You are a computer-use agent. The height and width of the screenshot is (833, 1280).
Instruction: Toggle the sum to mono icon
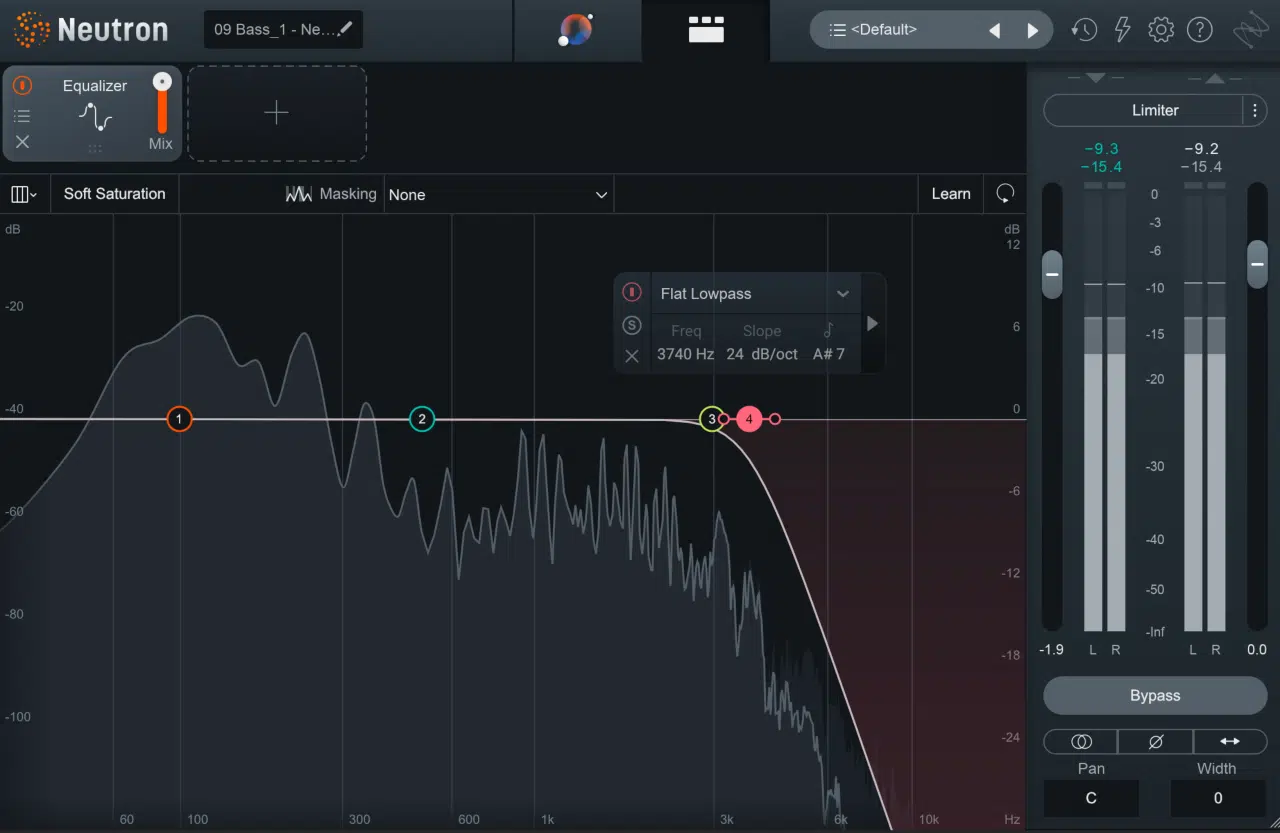click(x=1081, y=741)
